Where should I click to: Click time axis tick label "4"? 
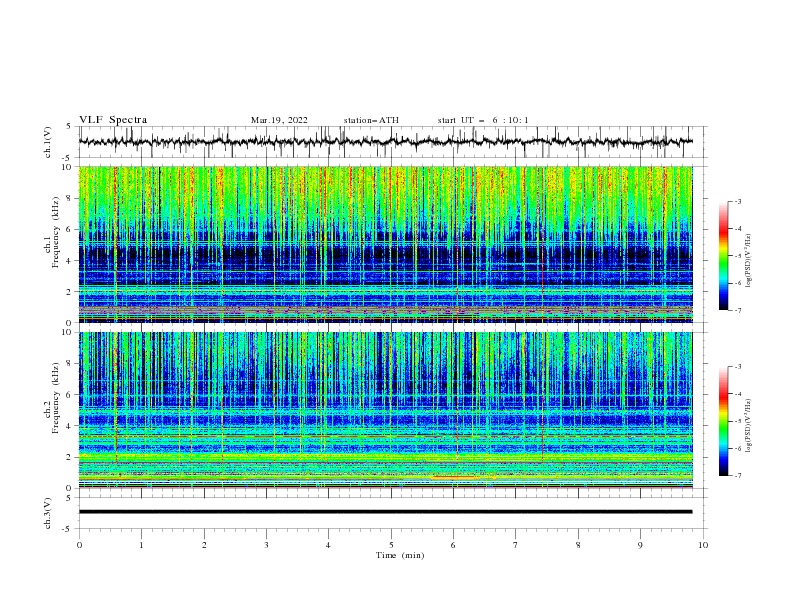pos(328,545)
